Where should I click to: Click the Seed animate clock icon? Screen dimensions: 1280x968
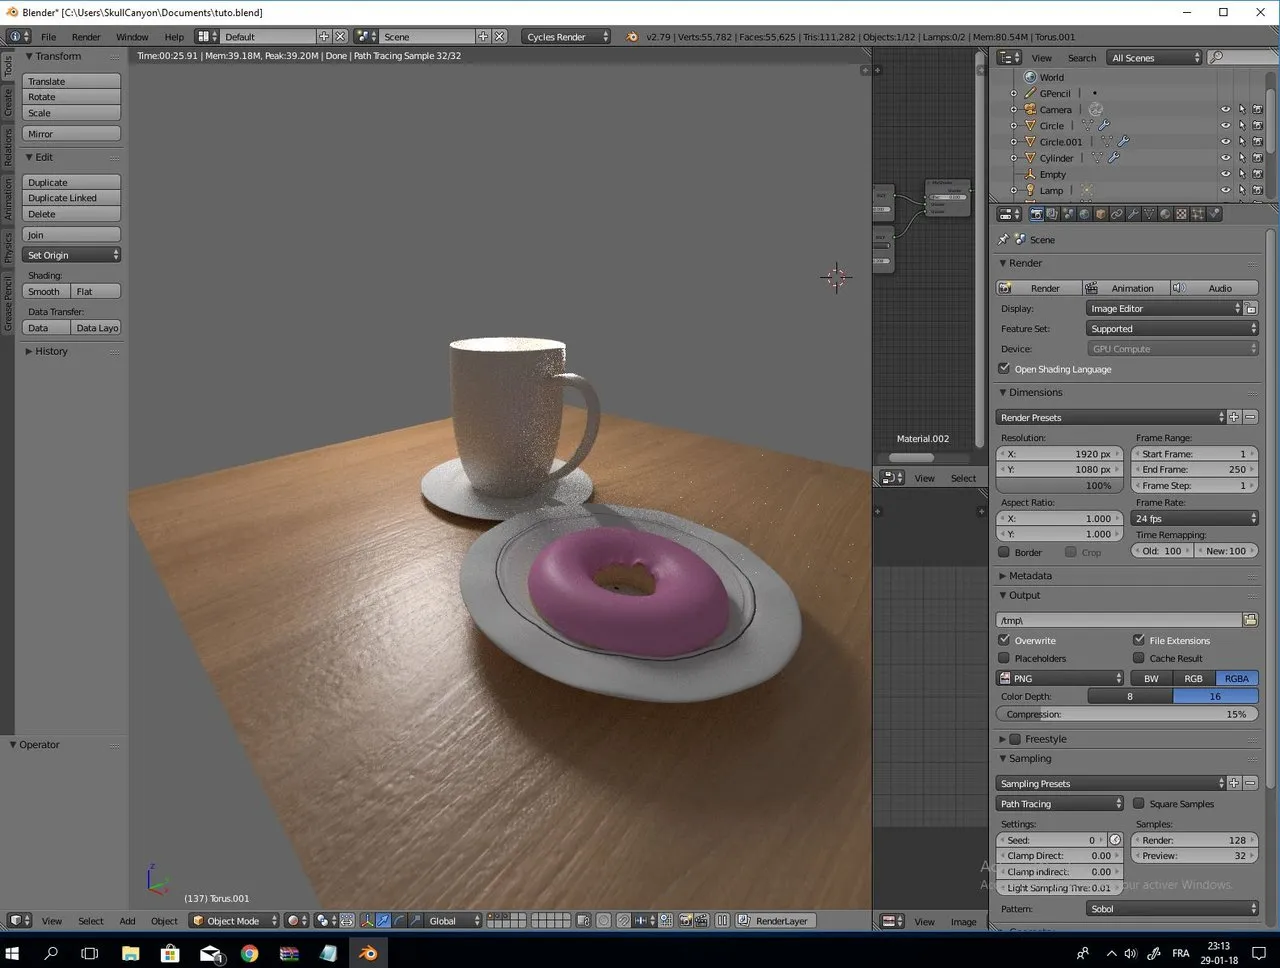(x=1115, y=840)
